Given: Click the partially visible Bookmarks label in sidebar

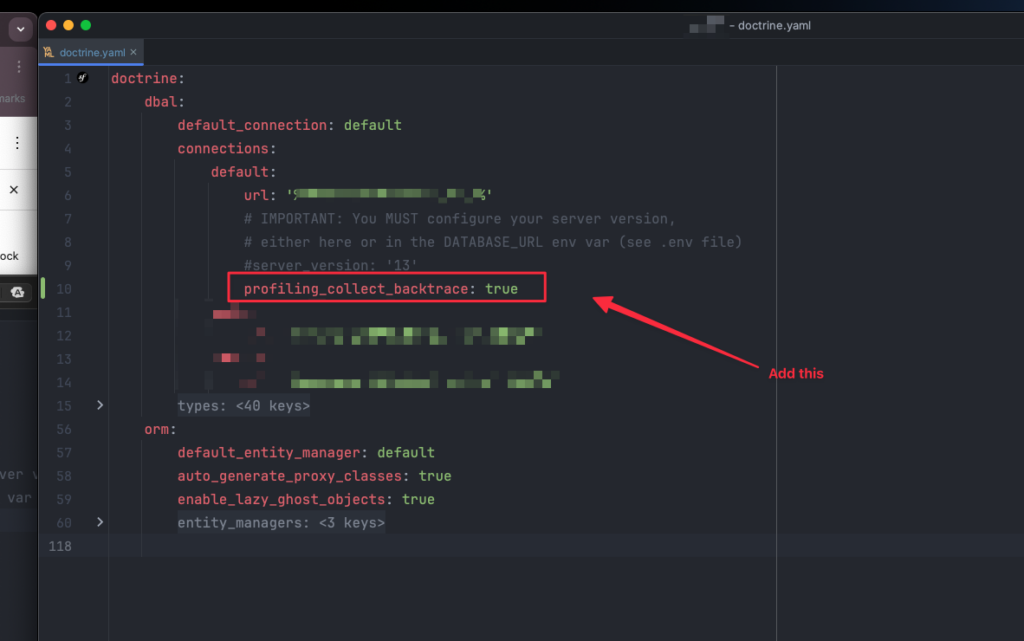Looking at the screenshot, I should (x=14, y=98).
